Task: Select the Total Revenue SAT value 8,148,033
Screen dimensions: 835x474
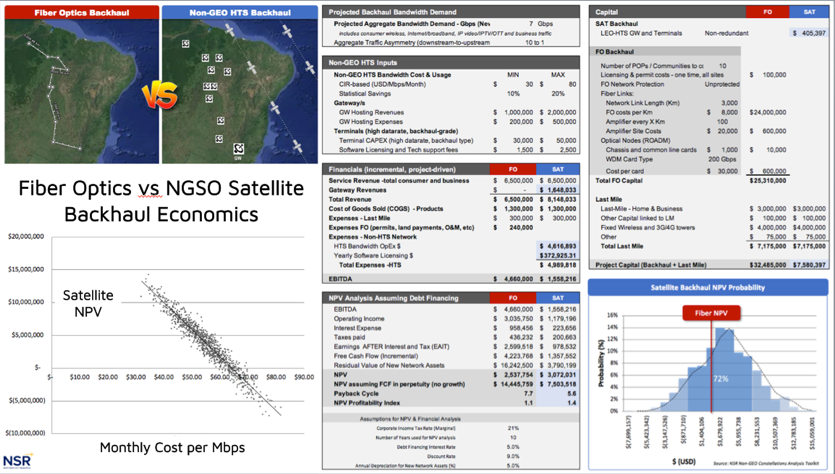Action: (x=558, y=199)
